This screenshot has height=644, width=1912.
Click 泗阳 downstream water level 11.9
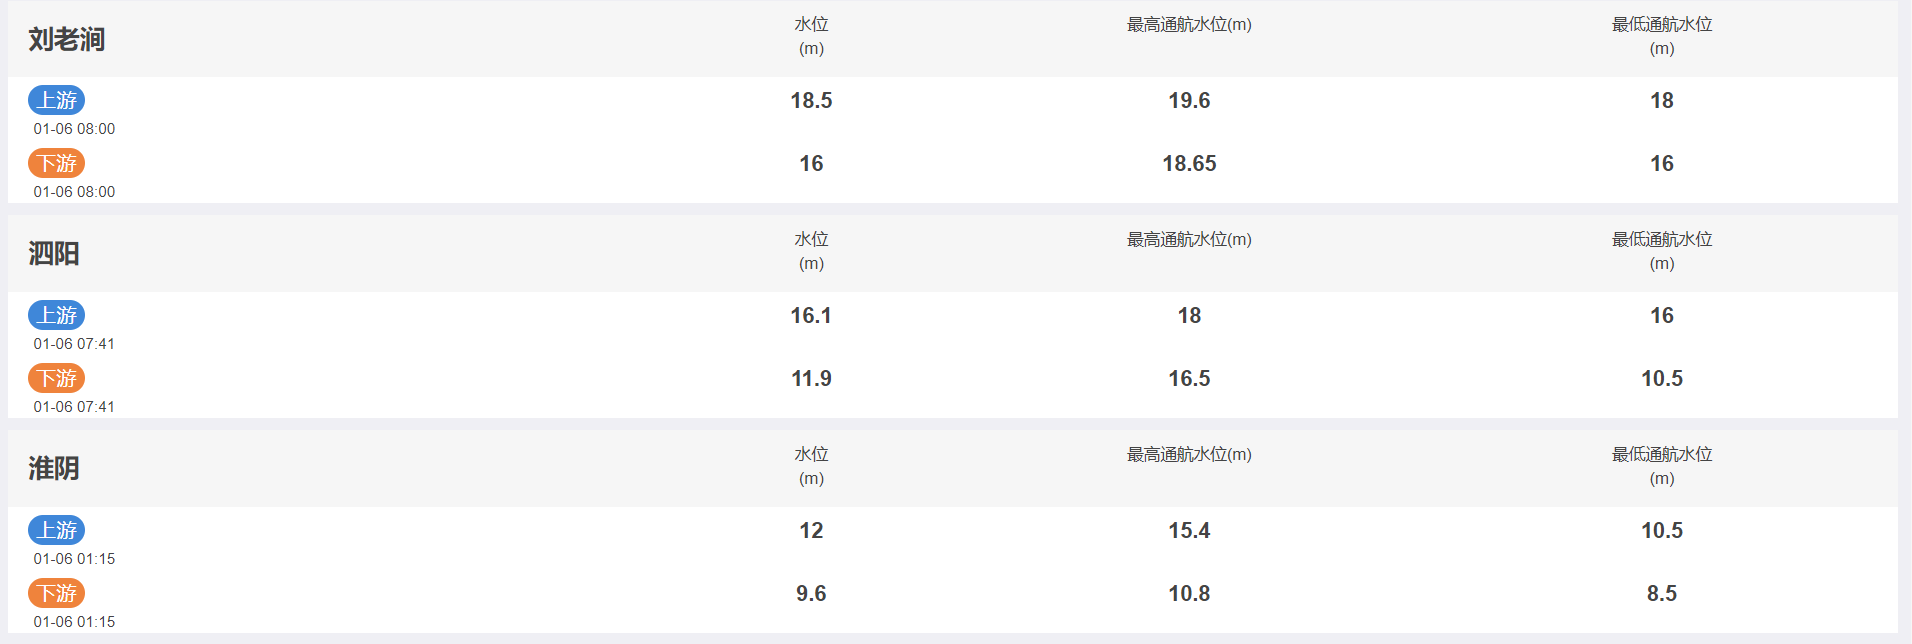coord(811,378)
